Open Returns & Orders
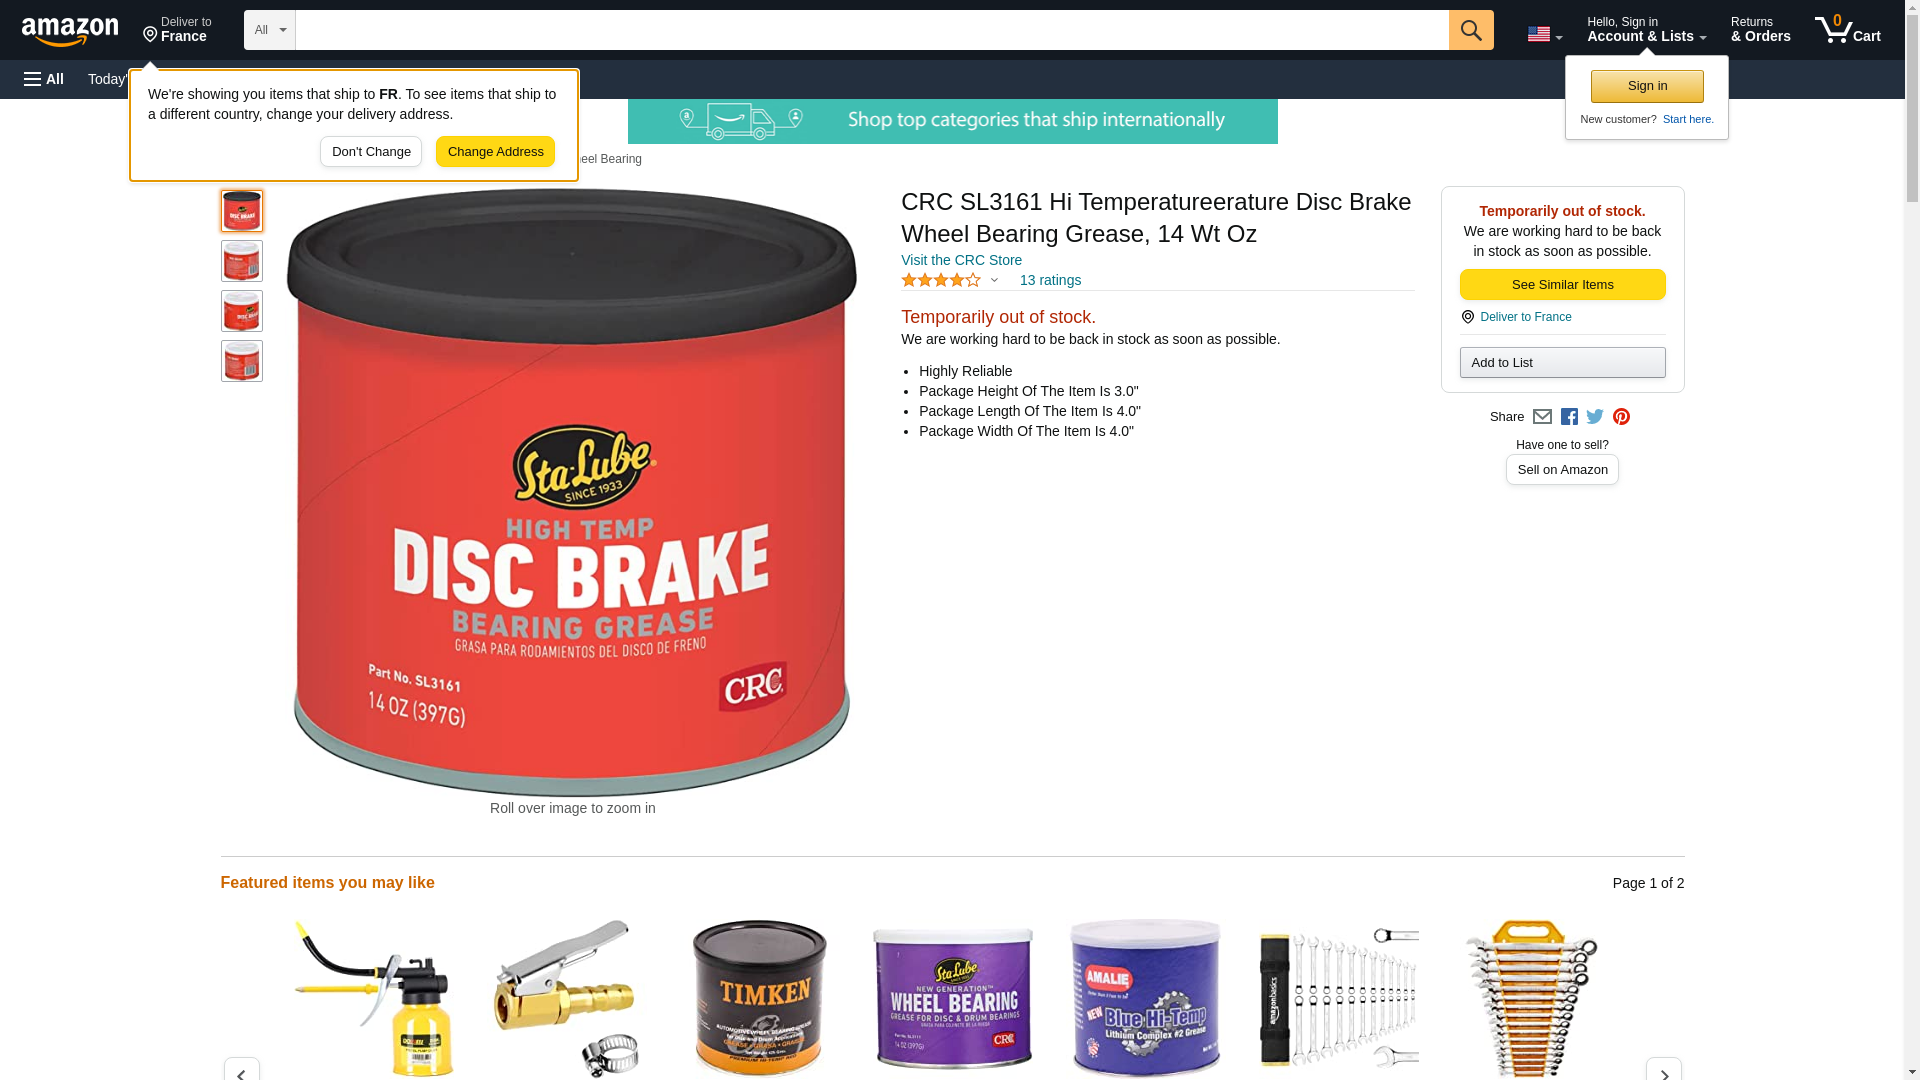Viewport: 1920px width, 1080px height. (x=1761, y=30)
